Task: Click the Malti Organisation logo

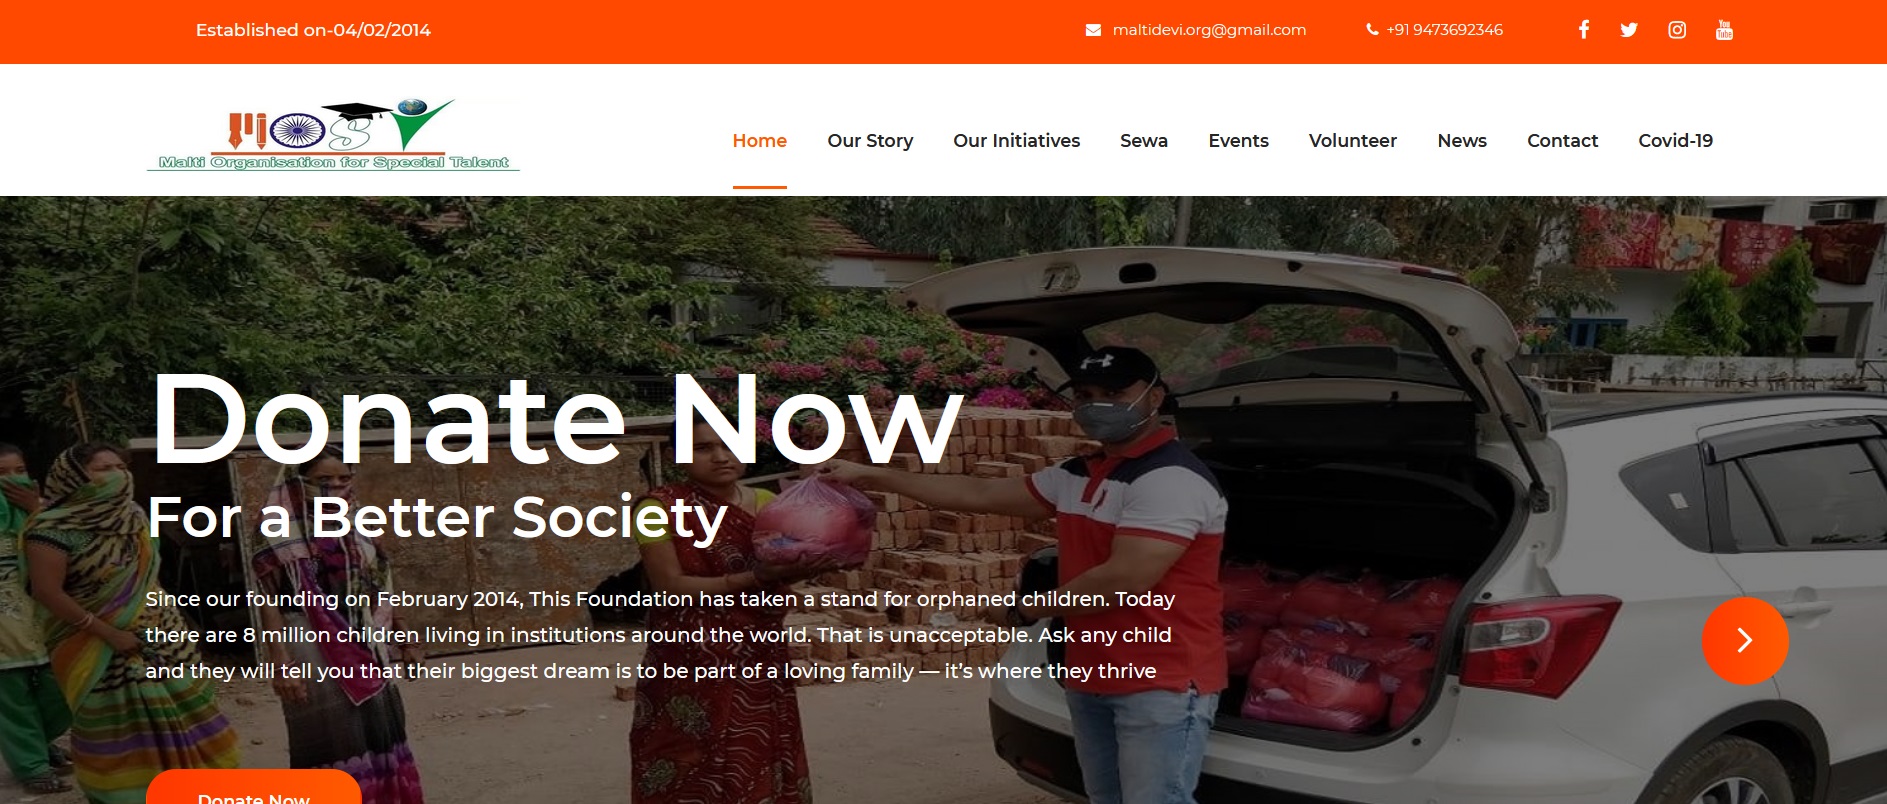Action: [333, 135]
